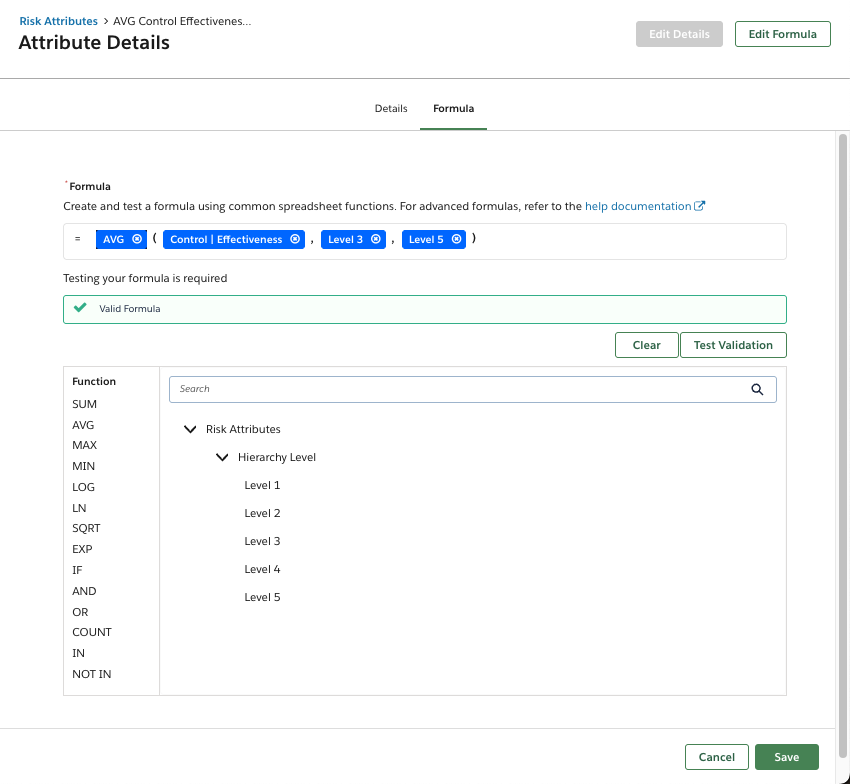
Task: Open the help documentation link
Action: pyautogui.click(x=641, y=205)
